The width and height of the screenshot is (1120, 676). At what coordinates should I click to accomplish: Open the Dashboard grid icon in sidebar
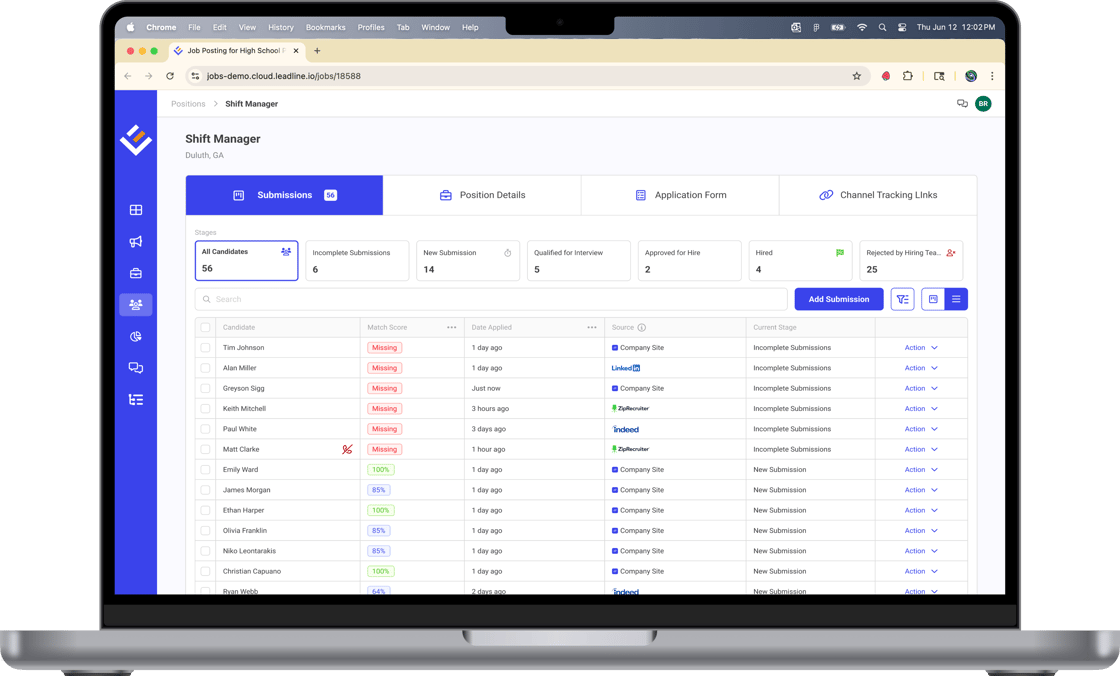[136, 210]
